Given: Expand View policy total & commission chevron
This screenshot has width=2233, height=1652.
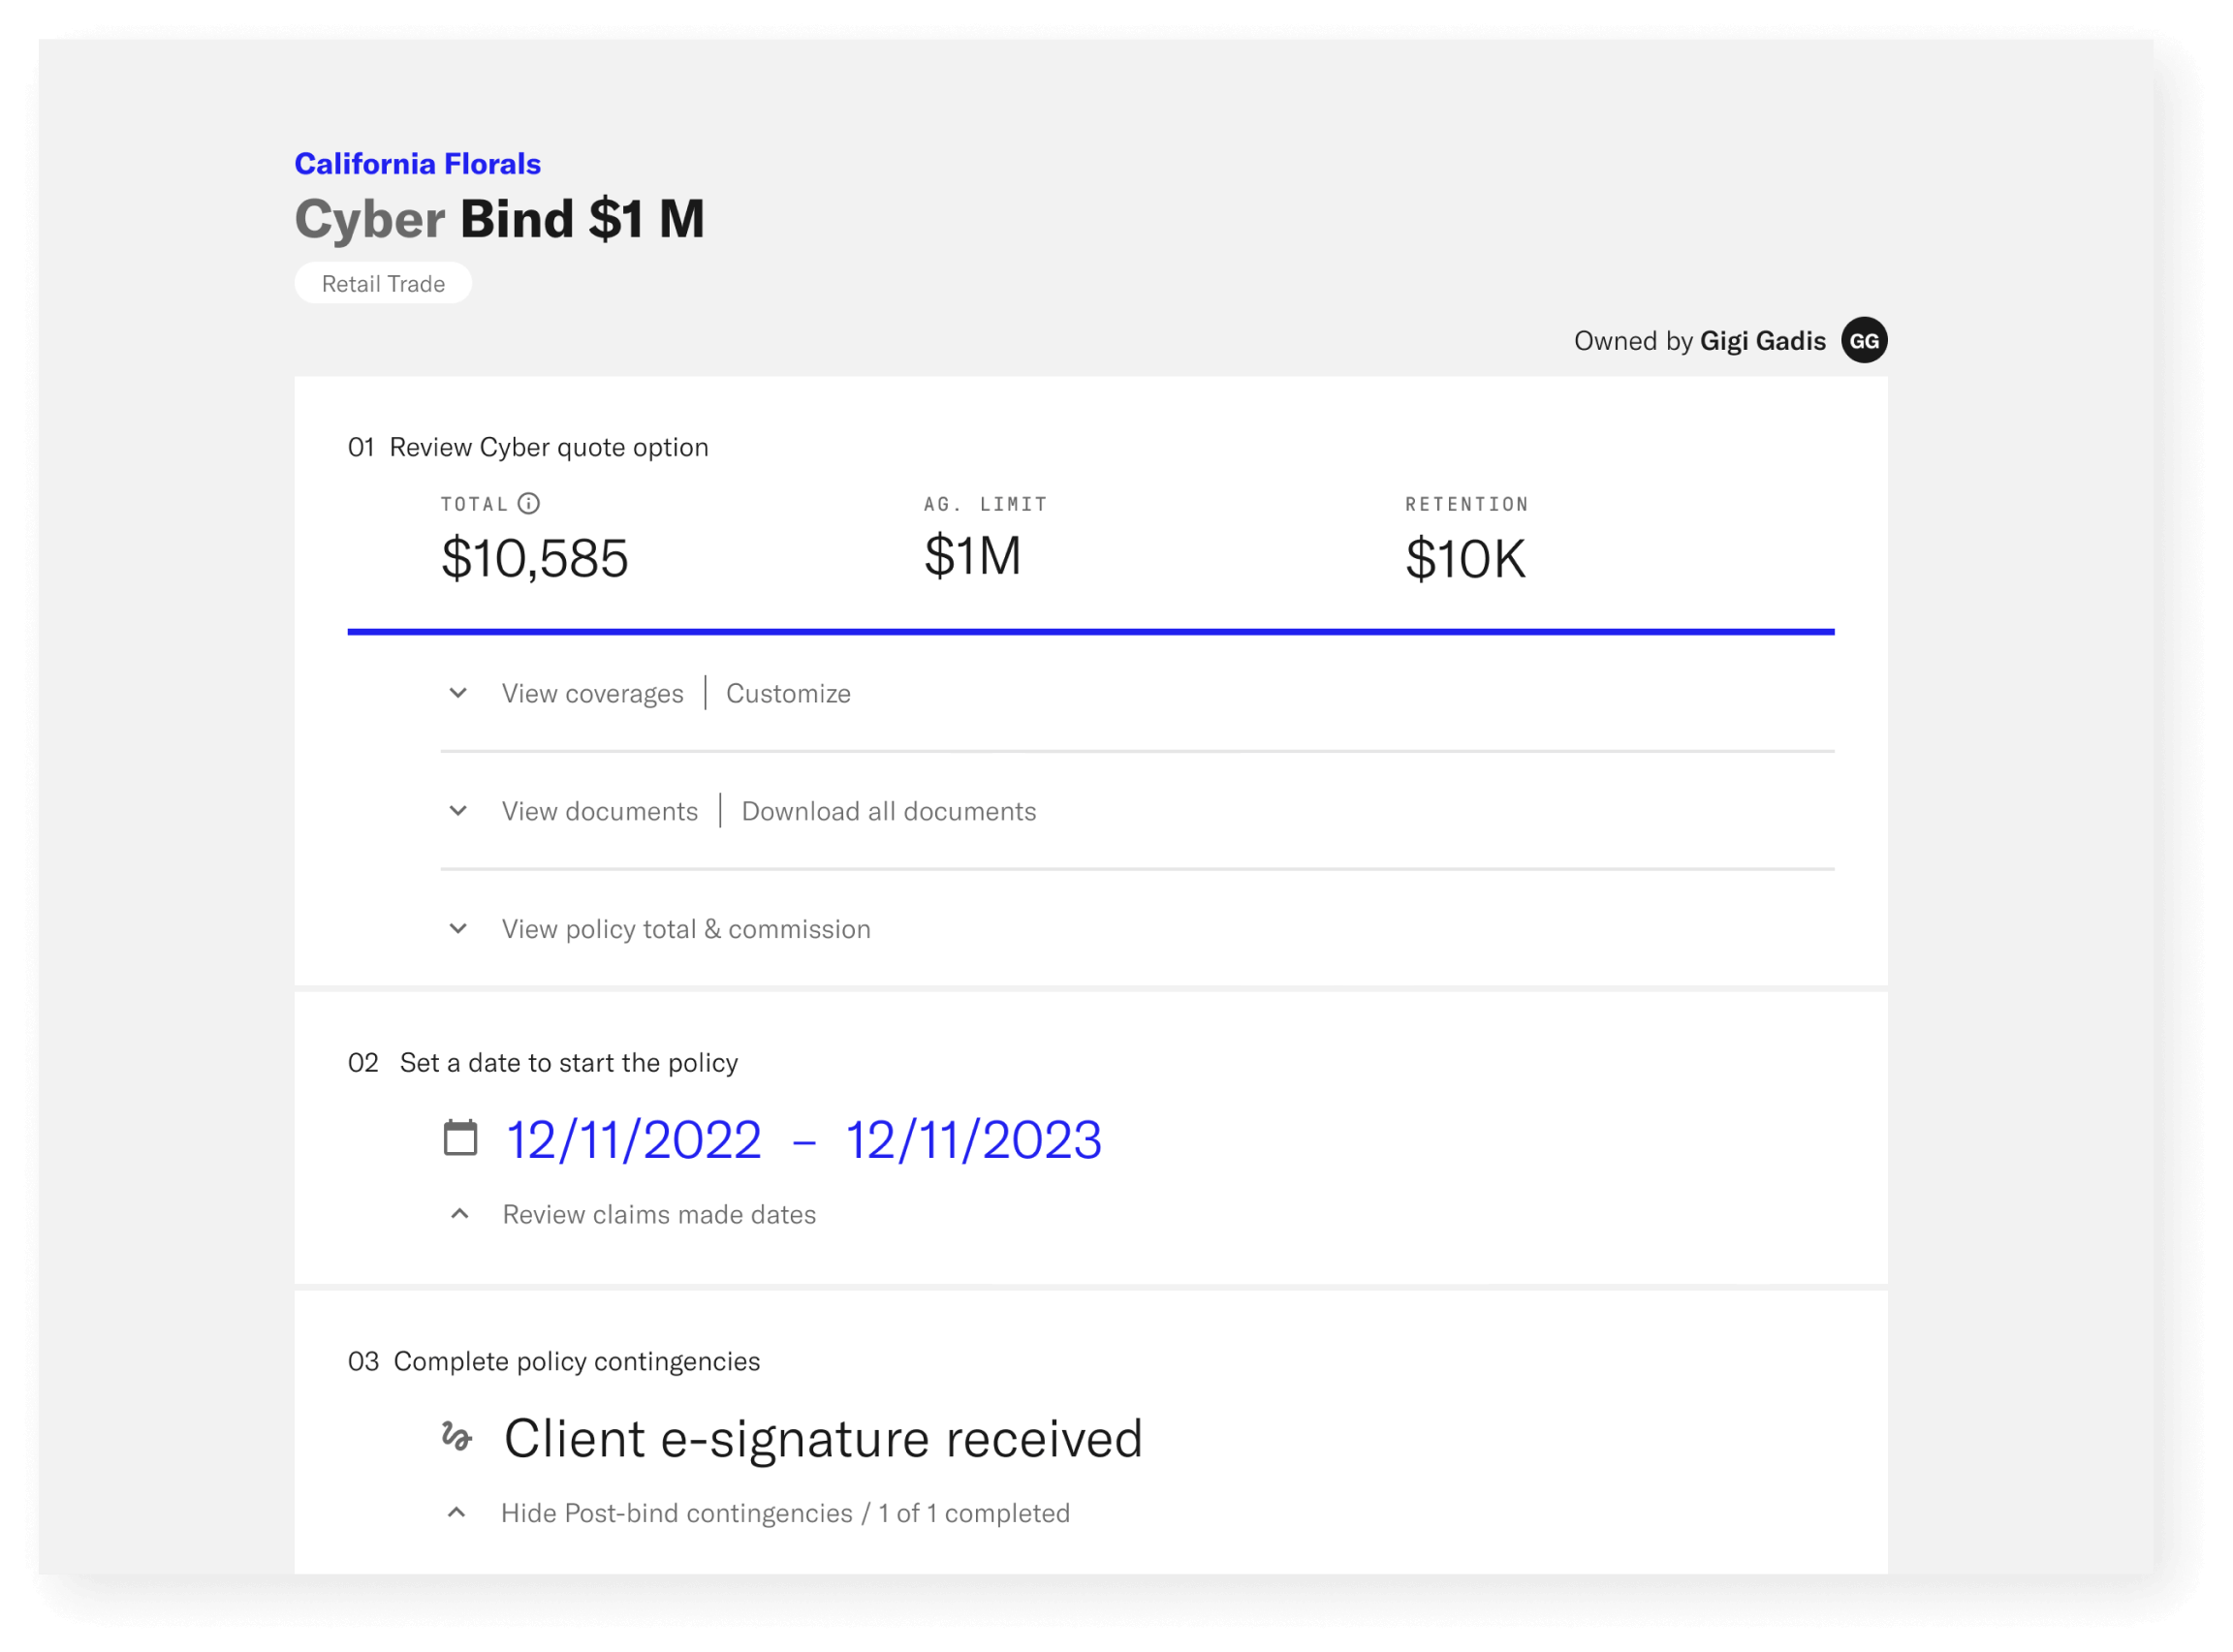Looking at the screenshot, I should click(458, 929).
